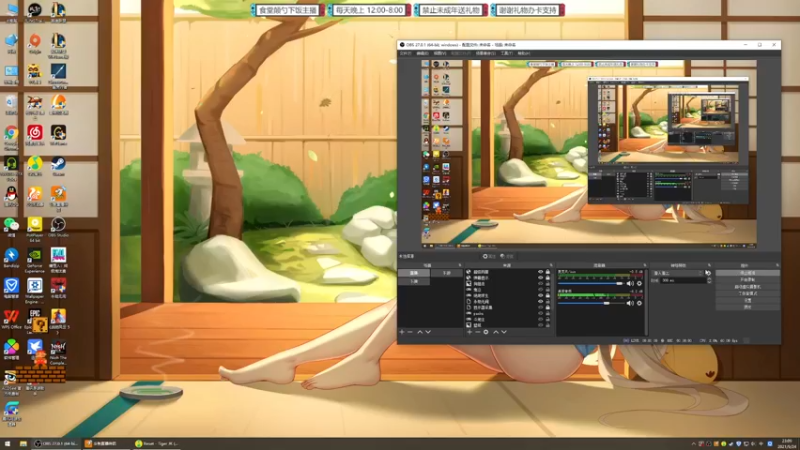Image resolution: width=800 pixels, height=450 pixels.
Task: Click the Start Recording button in Controls
Action: [x=747, y=280]
